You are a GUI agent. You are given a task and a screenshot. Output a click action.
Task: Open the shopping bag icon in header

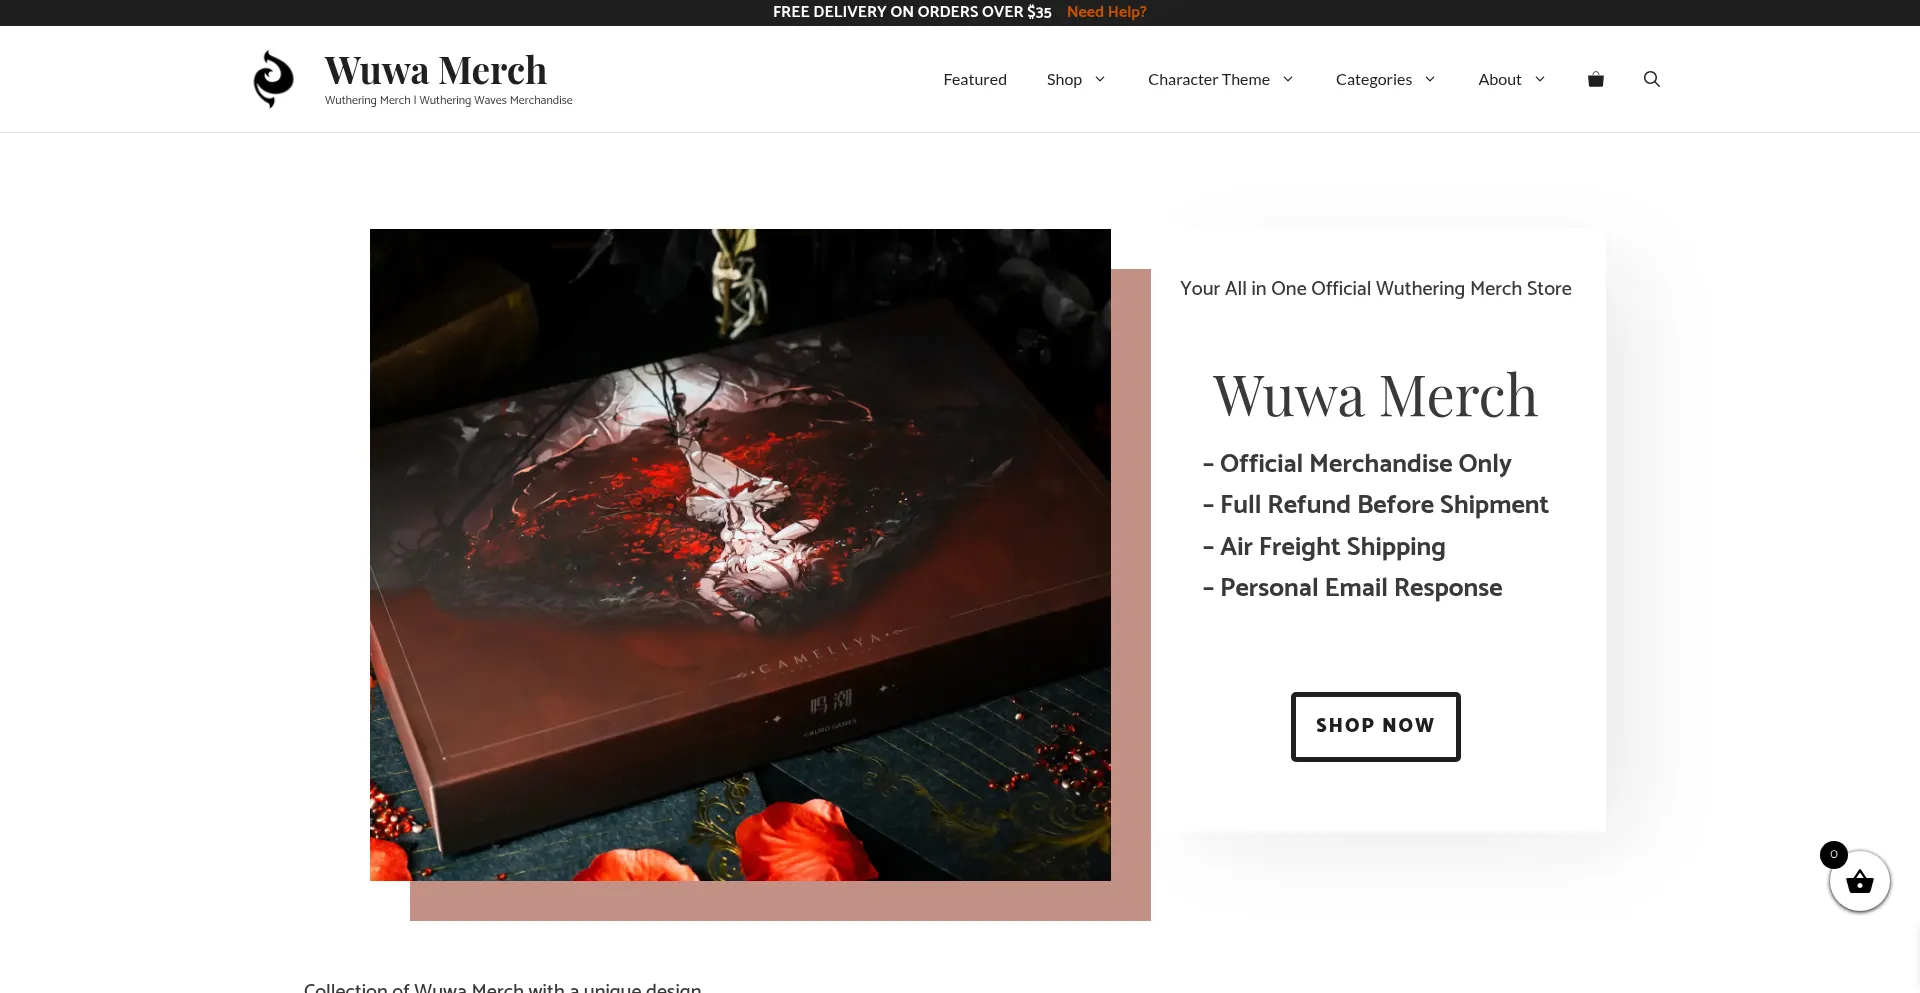coord(1596,79)
